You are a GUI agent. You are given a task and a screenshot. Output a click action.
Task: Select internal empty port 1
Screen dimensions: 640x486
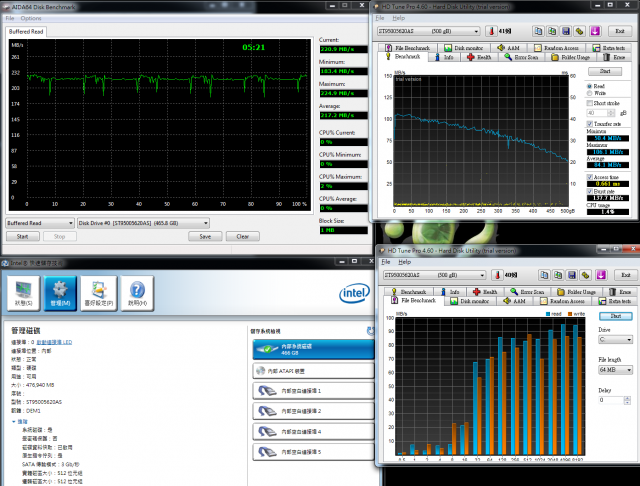click(x=313, y=391)
